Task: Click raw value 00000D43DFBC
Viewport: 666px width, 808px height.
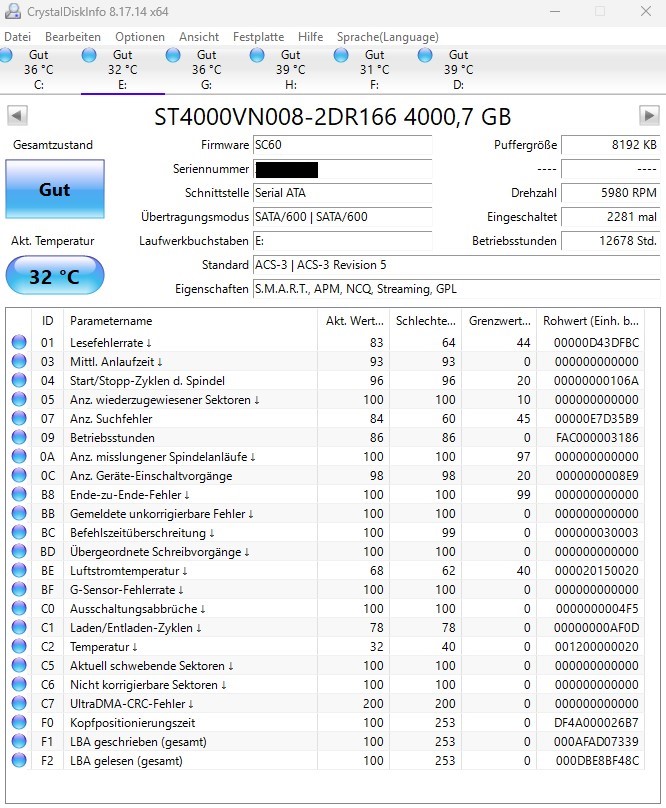Action: coord(596,343)
